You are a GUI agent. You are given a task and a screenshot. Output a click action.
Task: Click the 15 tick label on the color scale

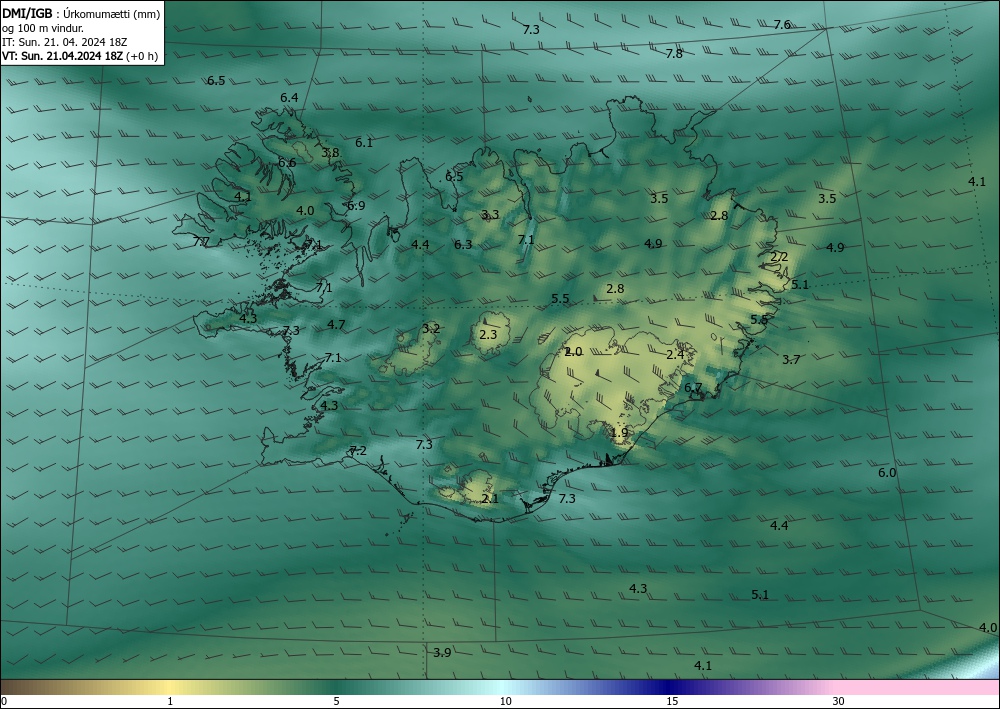pyautogui.click(x=672, y=701)
